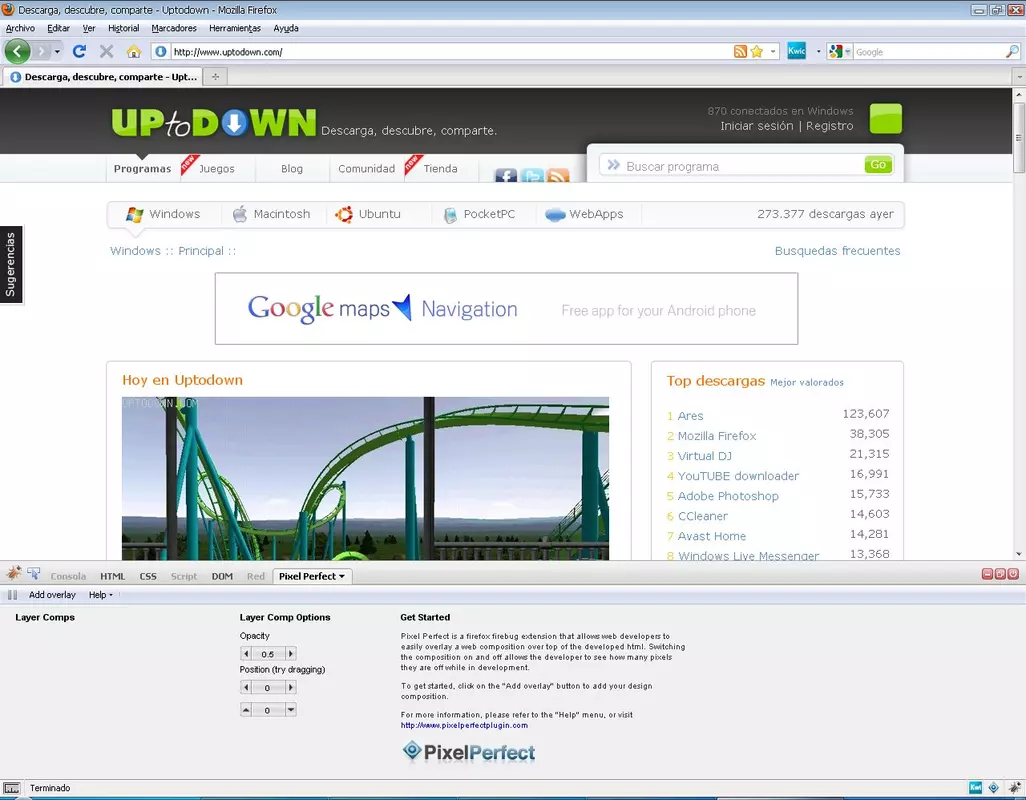The width and height of the screenshot is (1026, 800).
Task: Focus the URL address bar
Action: click(x=451, y=52)
